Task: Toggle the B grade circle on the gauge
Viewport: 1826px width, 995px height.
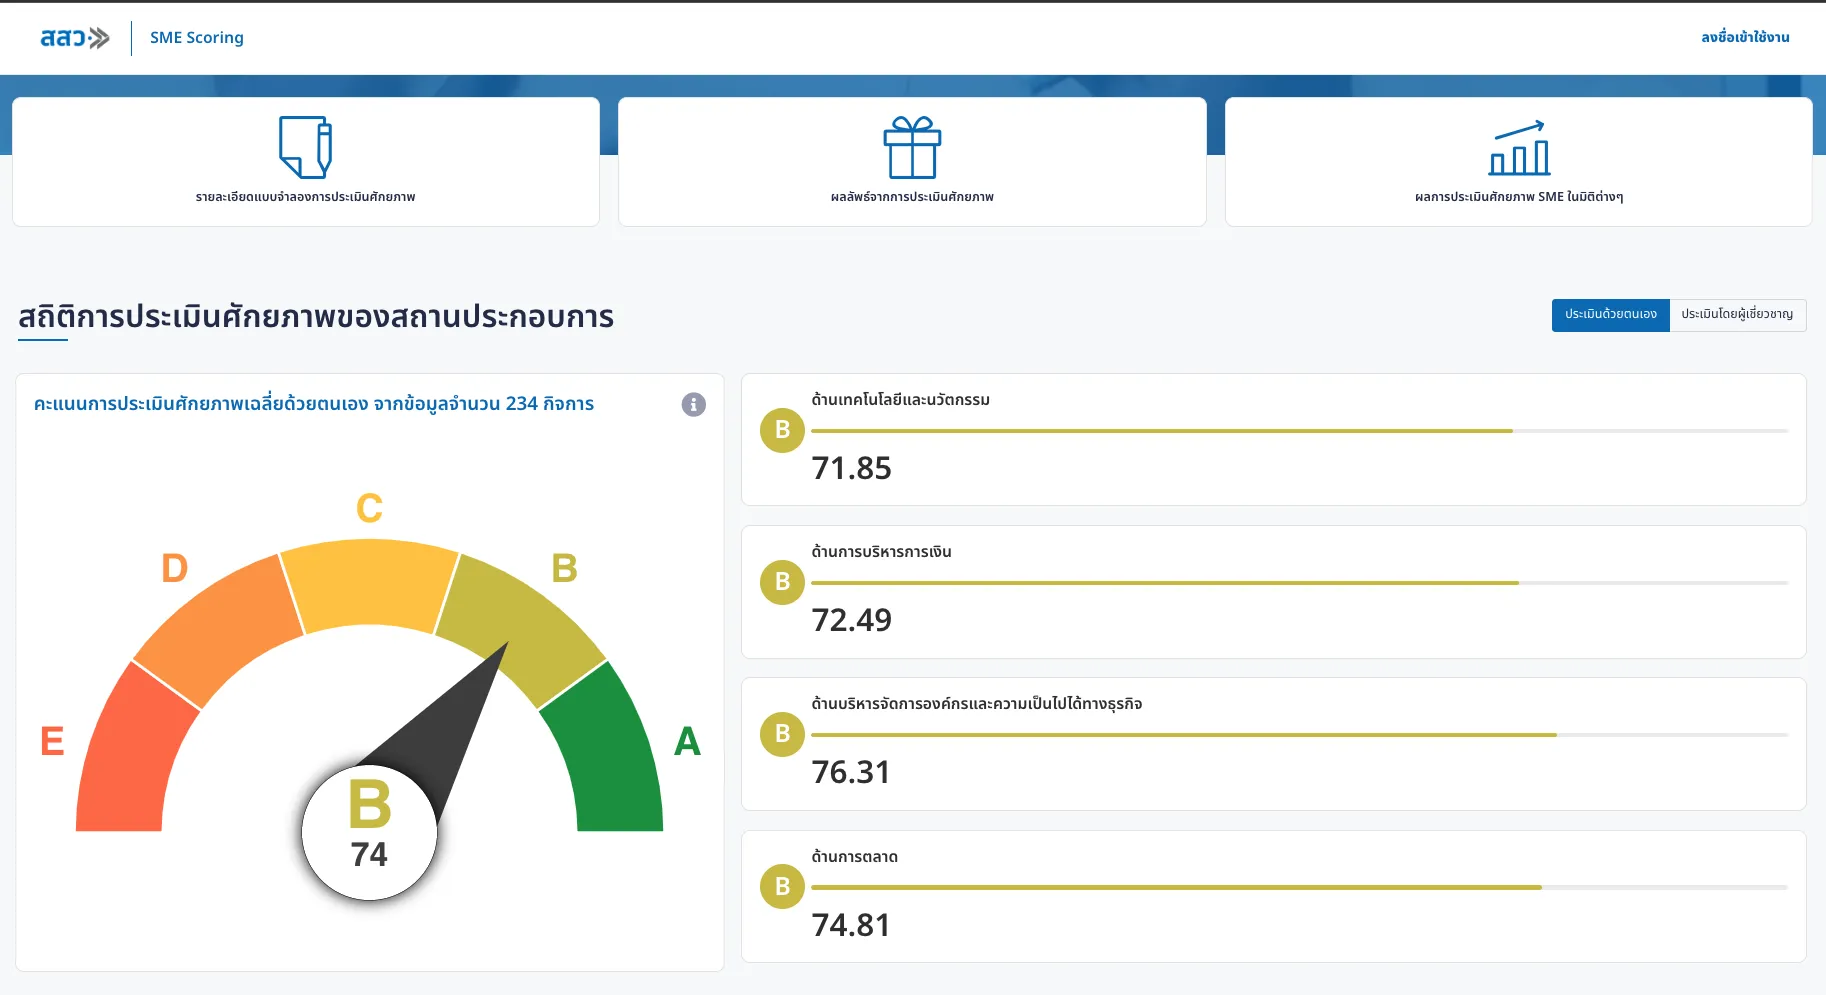Action: [369, 832]
